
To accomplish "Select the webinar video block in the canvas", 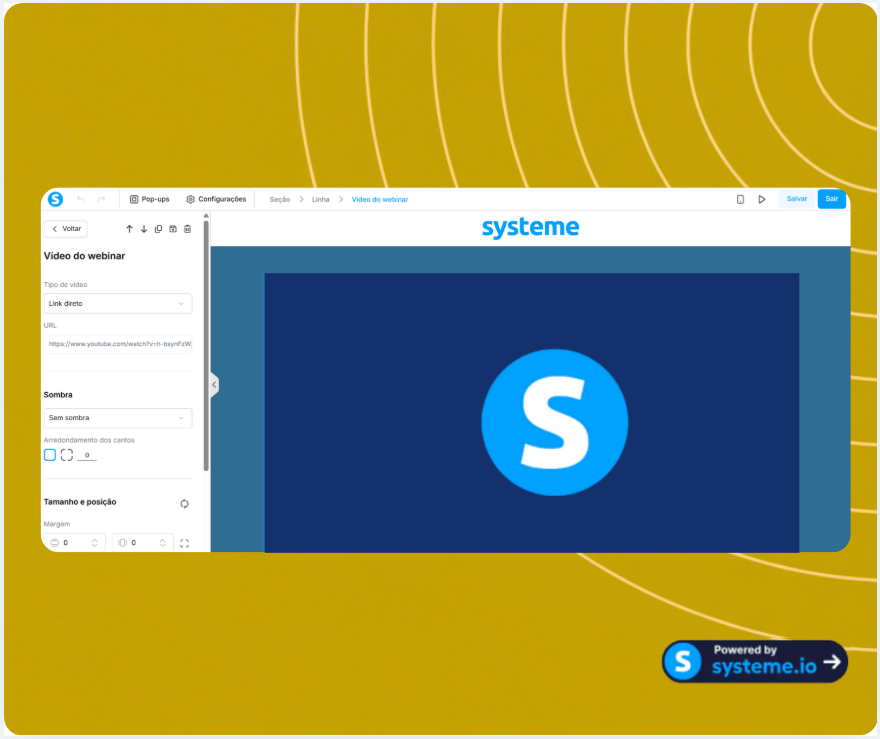I will pyautogui.click(x=531, y=412).
